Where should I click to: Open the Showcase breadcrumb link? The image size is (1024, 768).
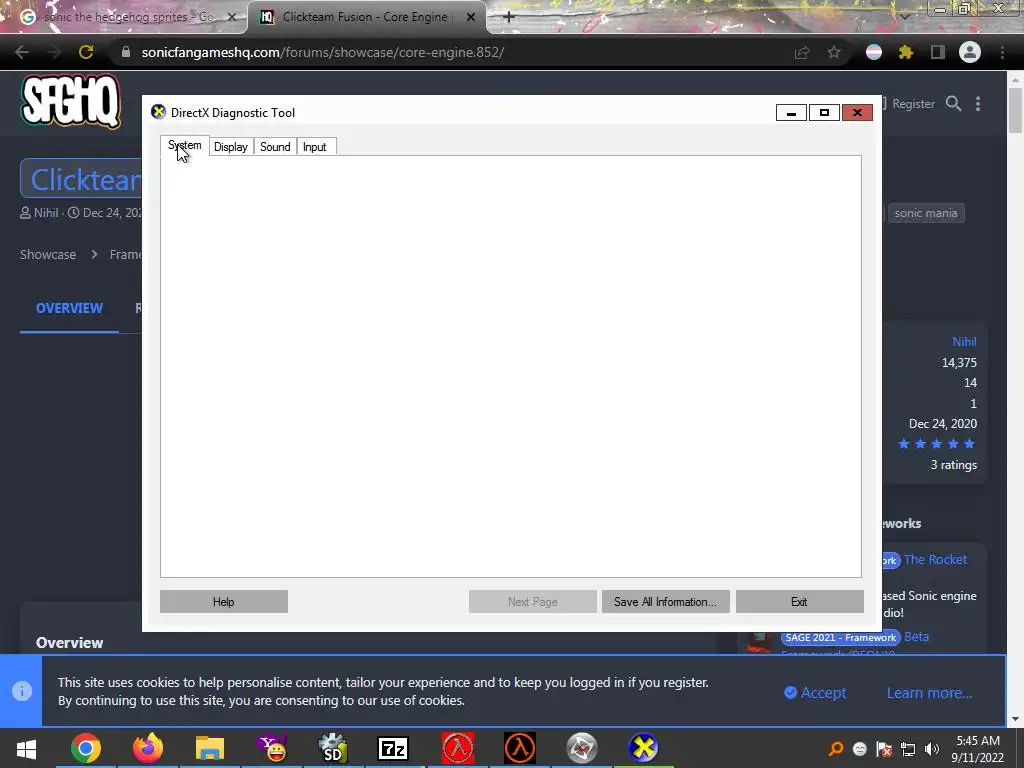pyautogui.click(x=48, y=255)
